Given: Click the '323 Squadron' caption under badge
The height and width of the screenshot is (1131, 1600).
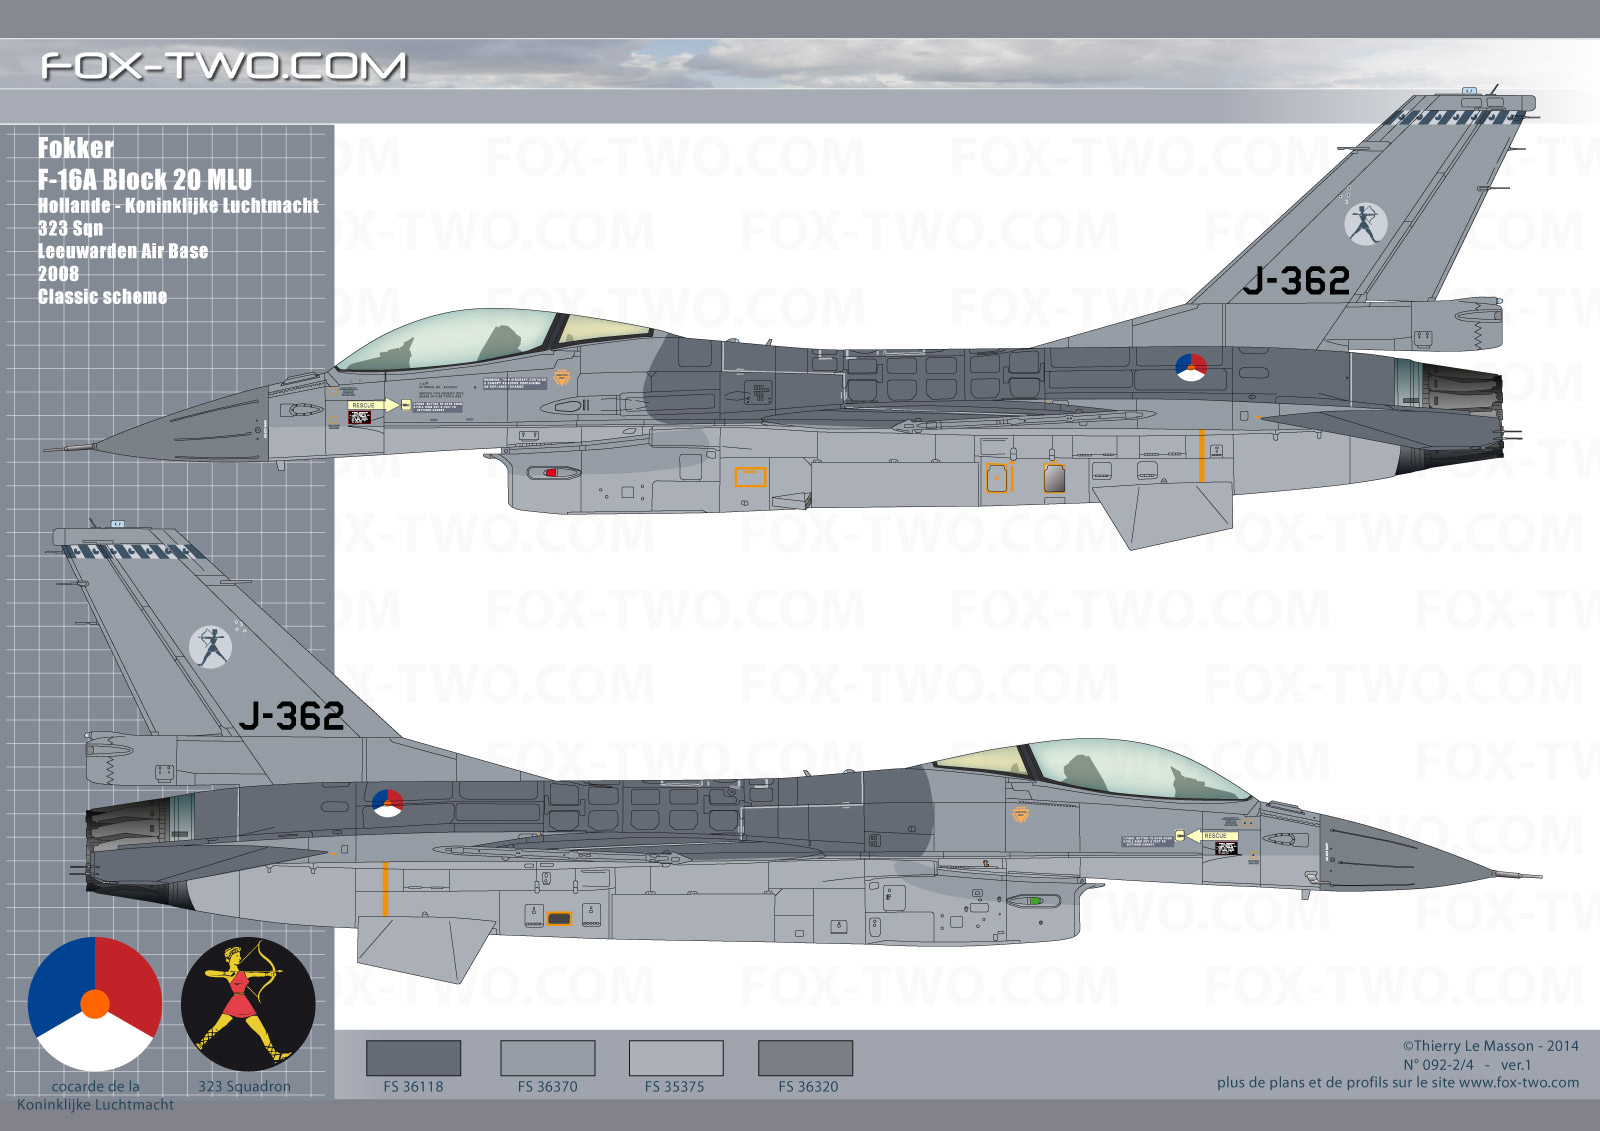Looking at the screenshot, I should pos(244,1086).
